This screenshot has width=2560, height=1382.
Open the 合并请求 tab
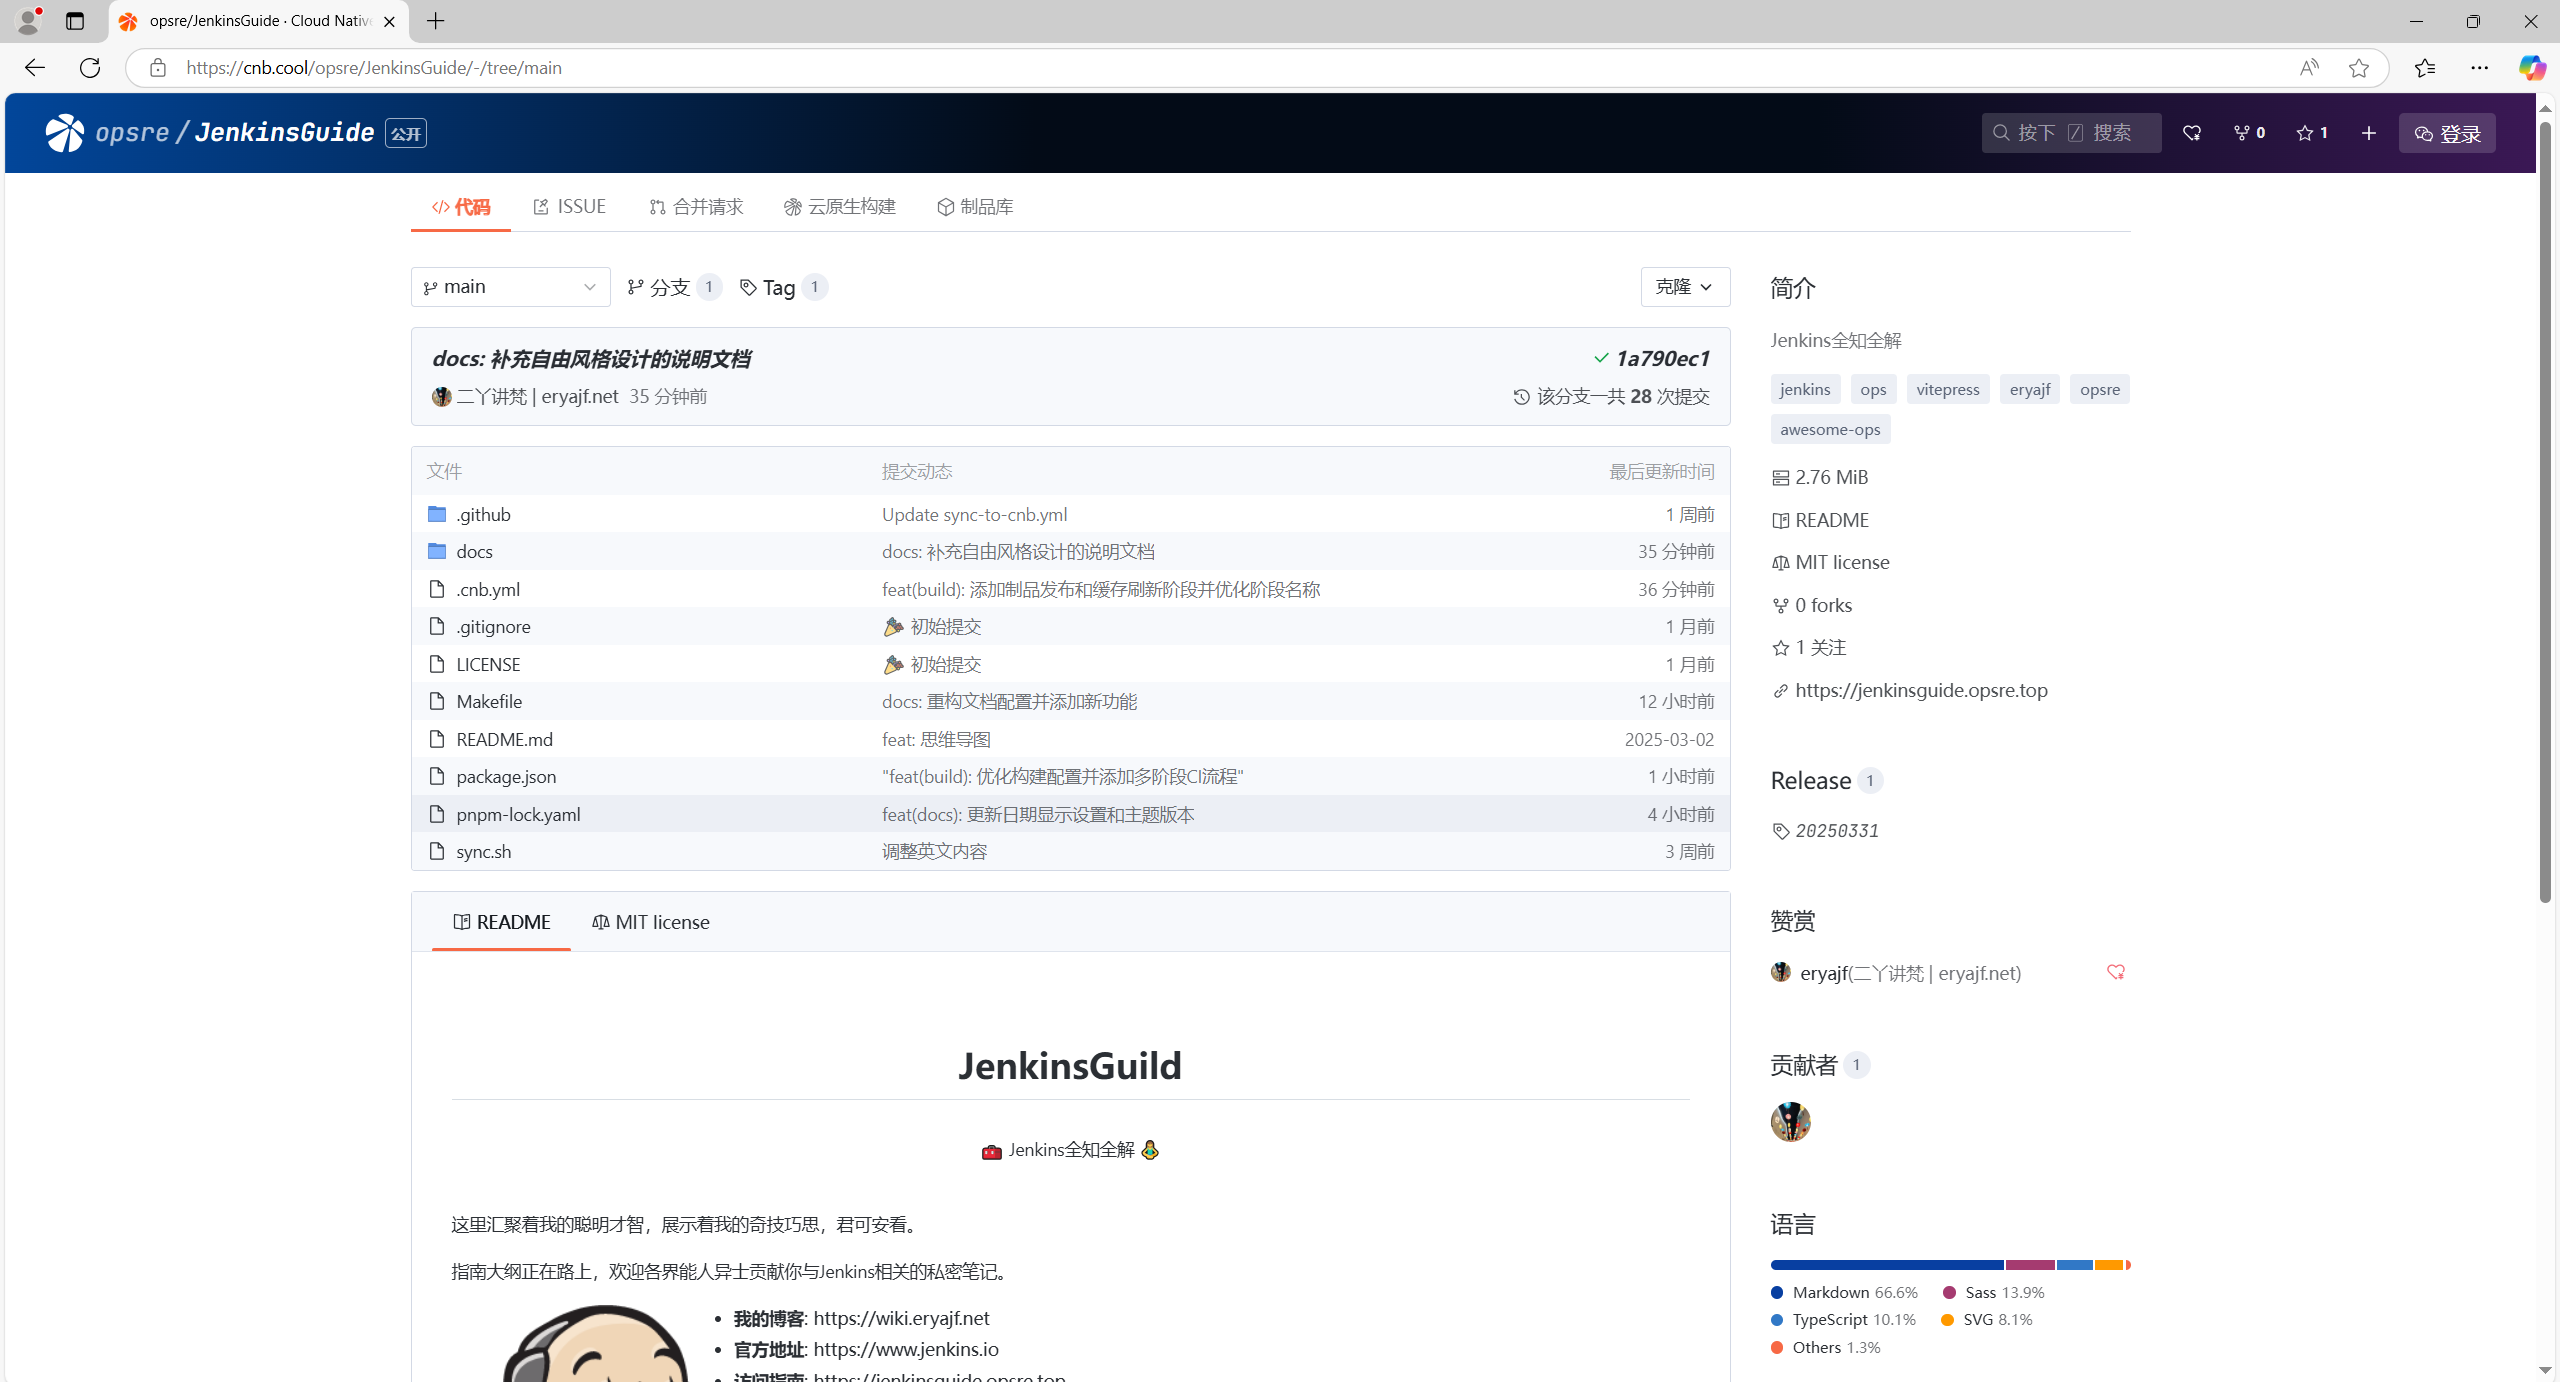[x=696, y=206]
